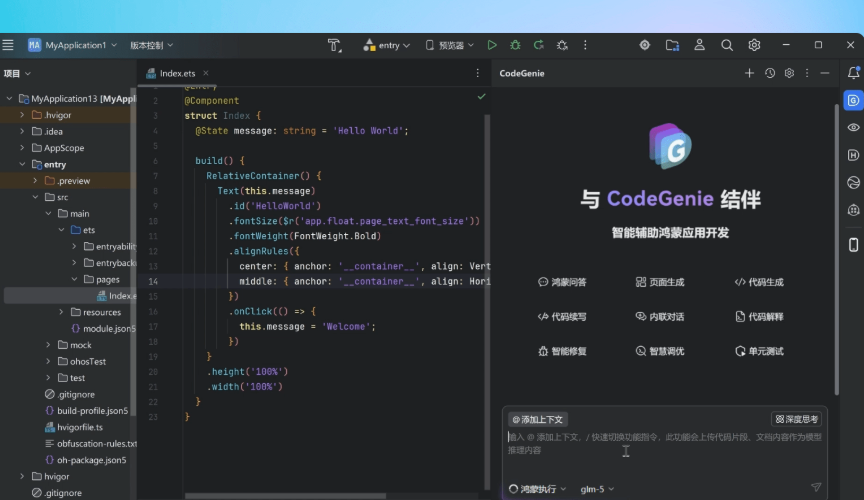Send the CodeGenie message
864x500 pixels.
(x=816, y=487)
